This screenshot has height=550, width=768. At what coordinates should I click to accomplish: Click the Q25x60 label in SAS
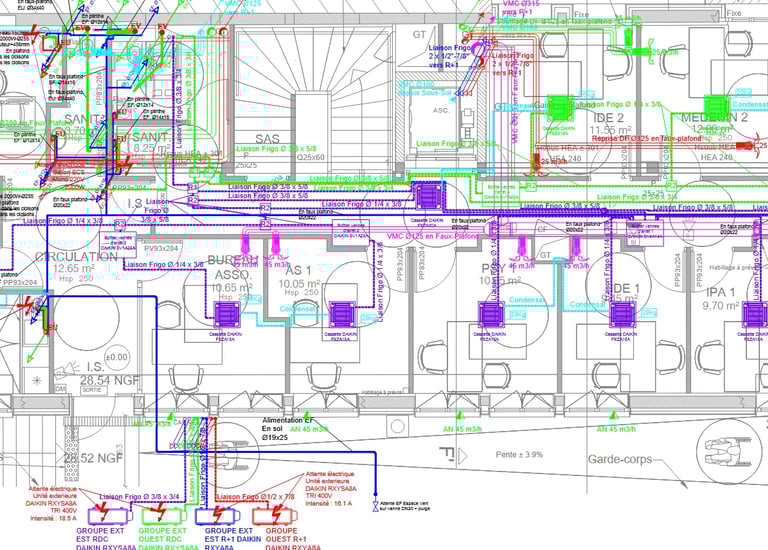click(x=311, y=158)
